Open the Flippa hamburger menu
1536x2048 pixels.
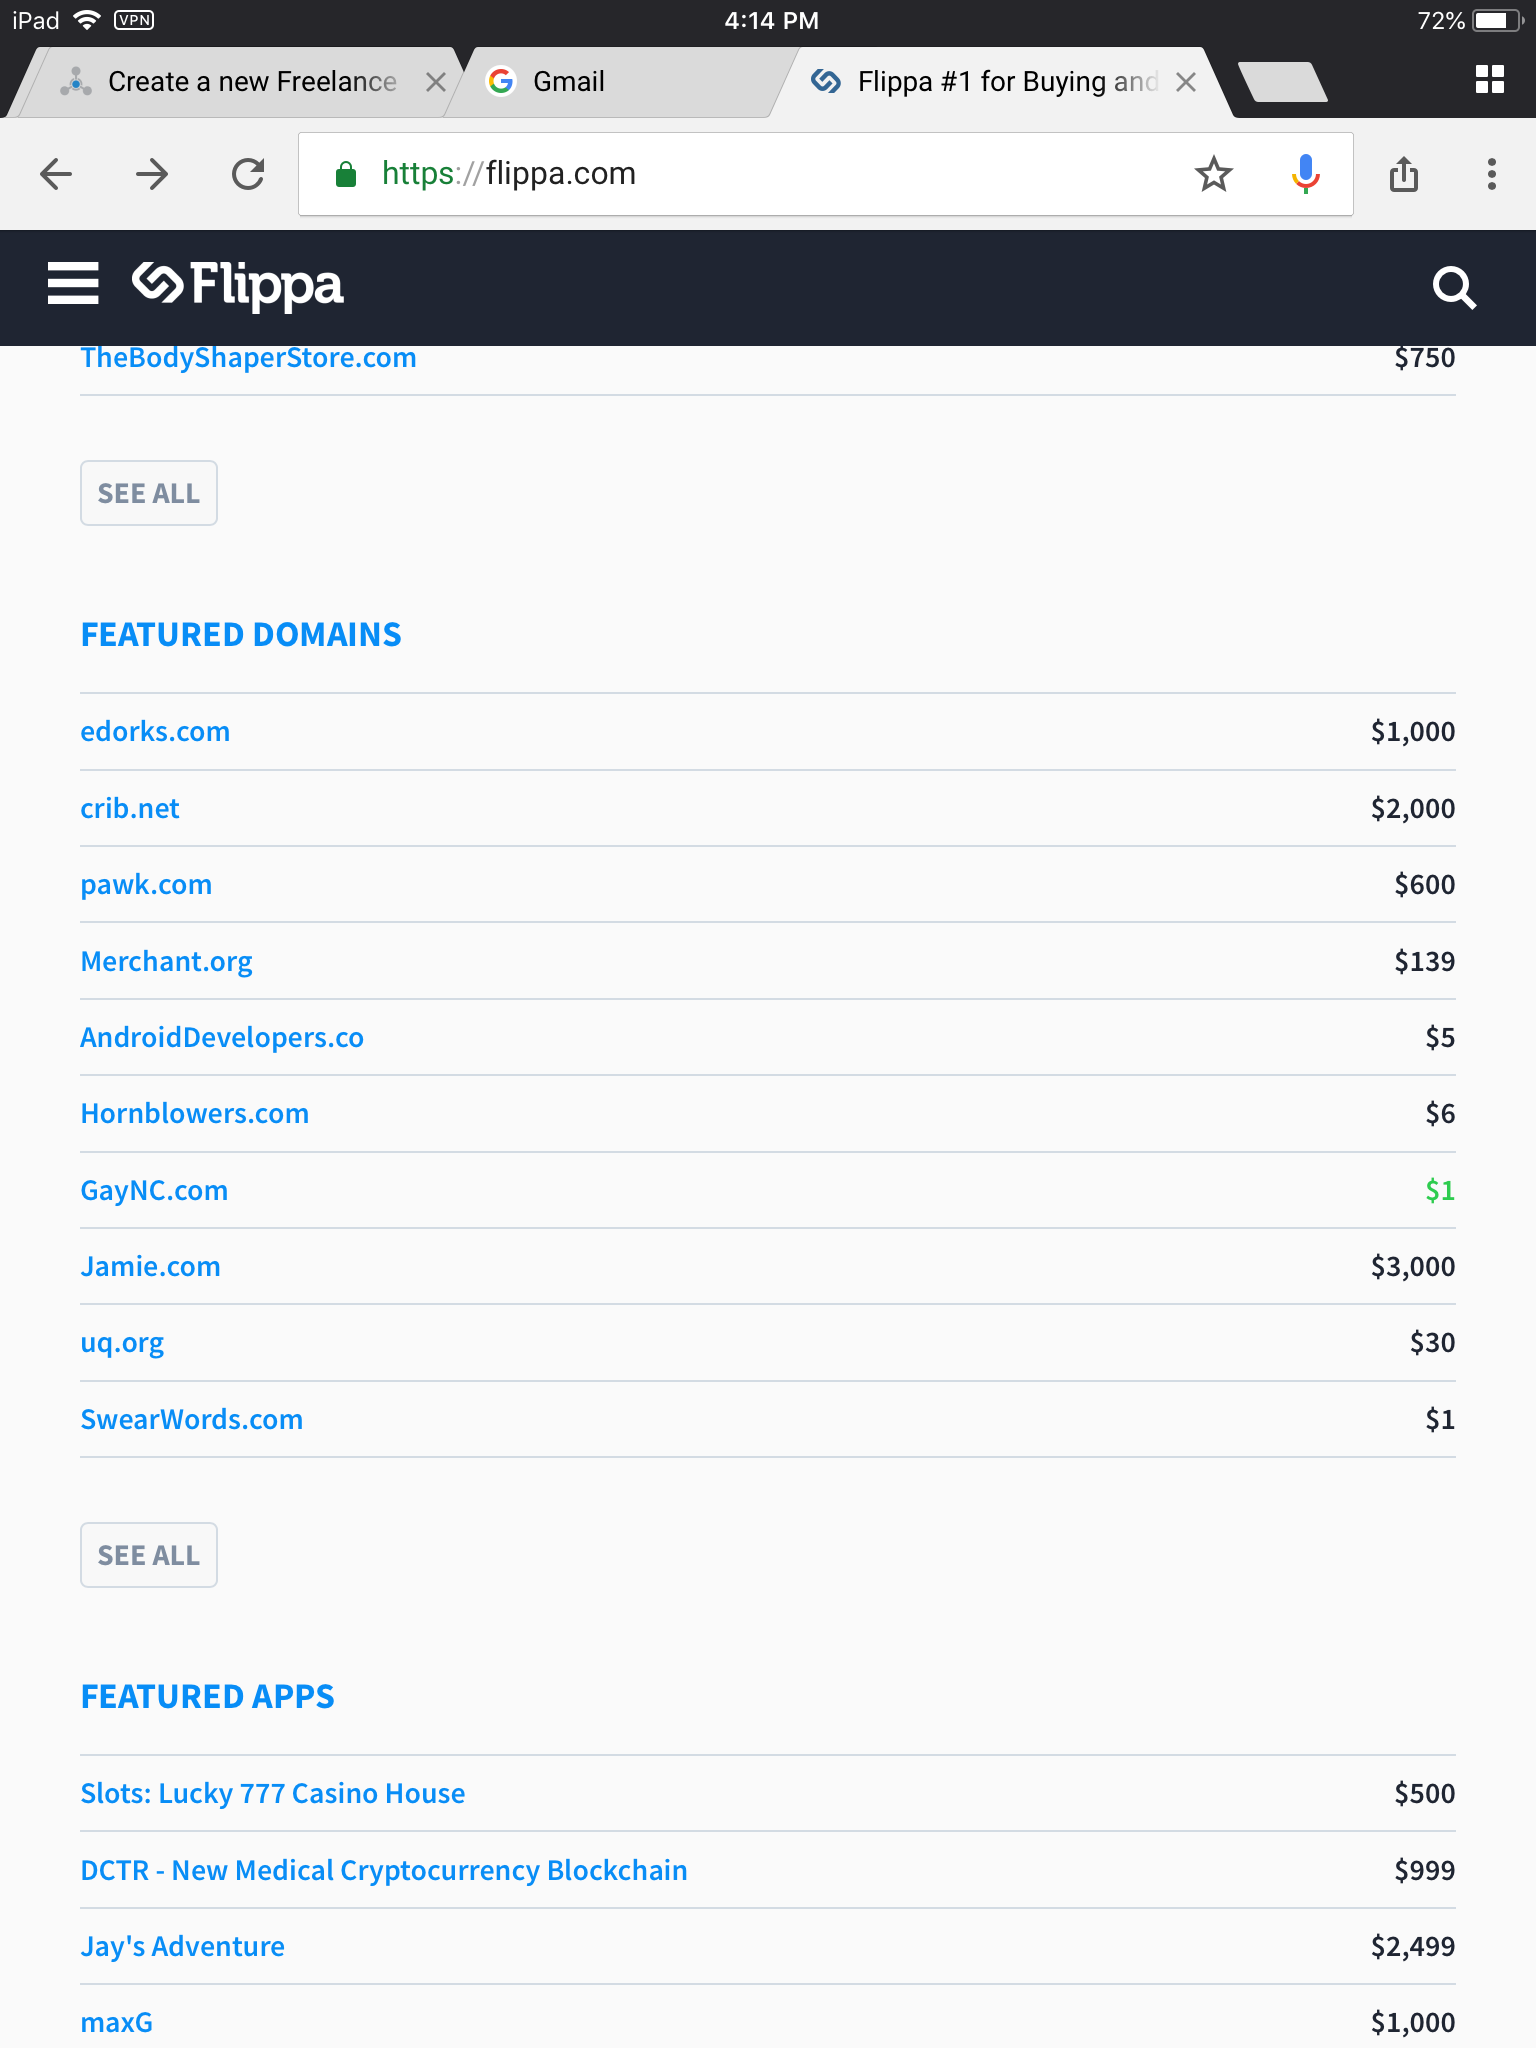pyautogui.click(x=73, y=284)
